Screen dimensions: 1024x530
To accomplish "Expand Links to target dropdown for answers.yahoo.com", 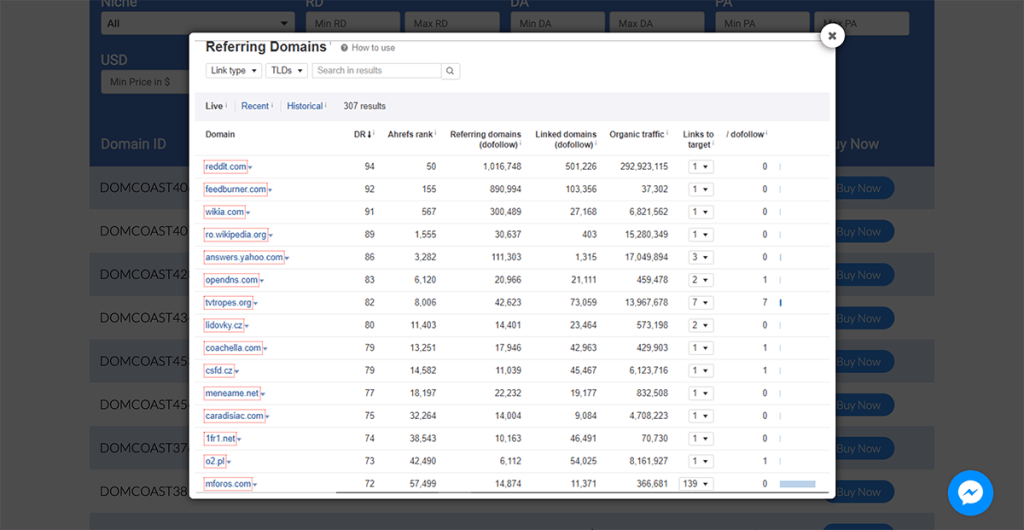I will (x=701, y=257).
